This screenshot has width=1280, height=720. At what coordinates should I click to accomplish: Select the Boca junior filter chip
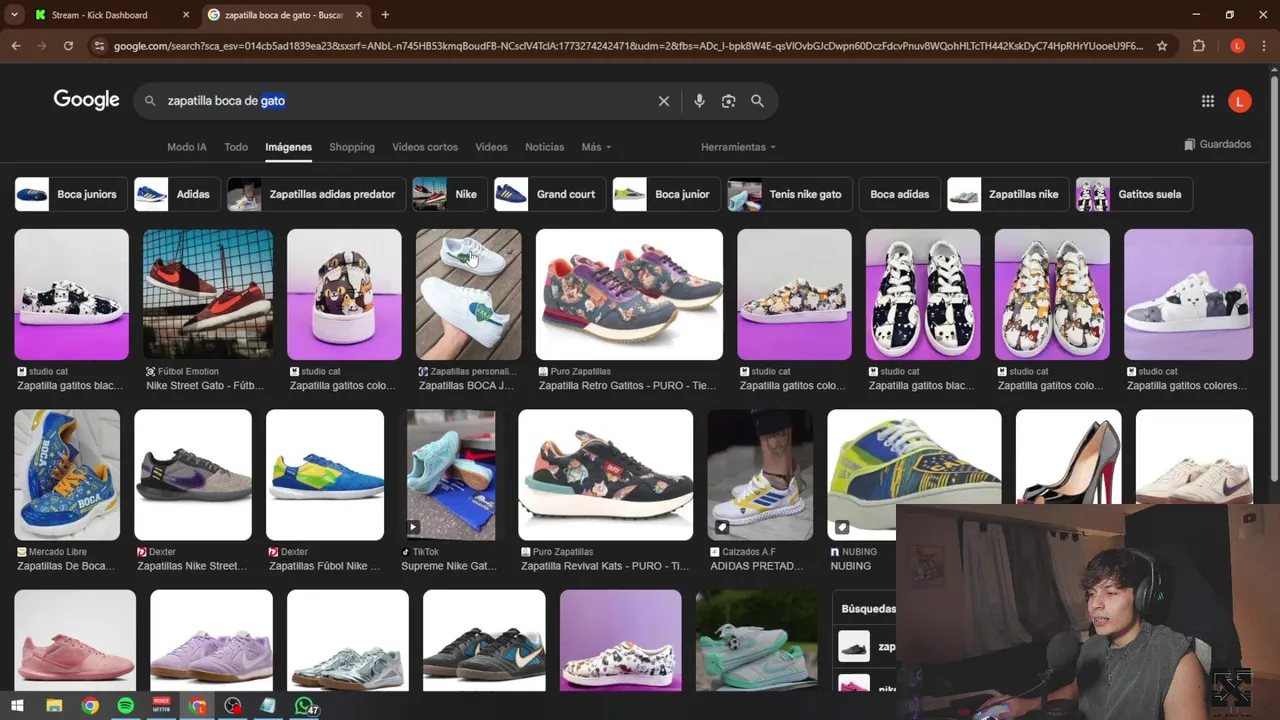point(665,194)
